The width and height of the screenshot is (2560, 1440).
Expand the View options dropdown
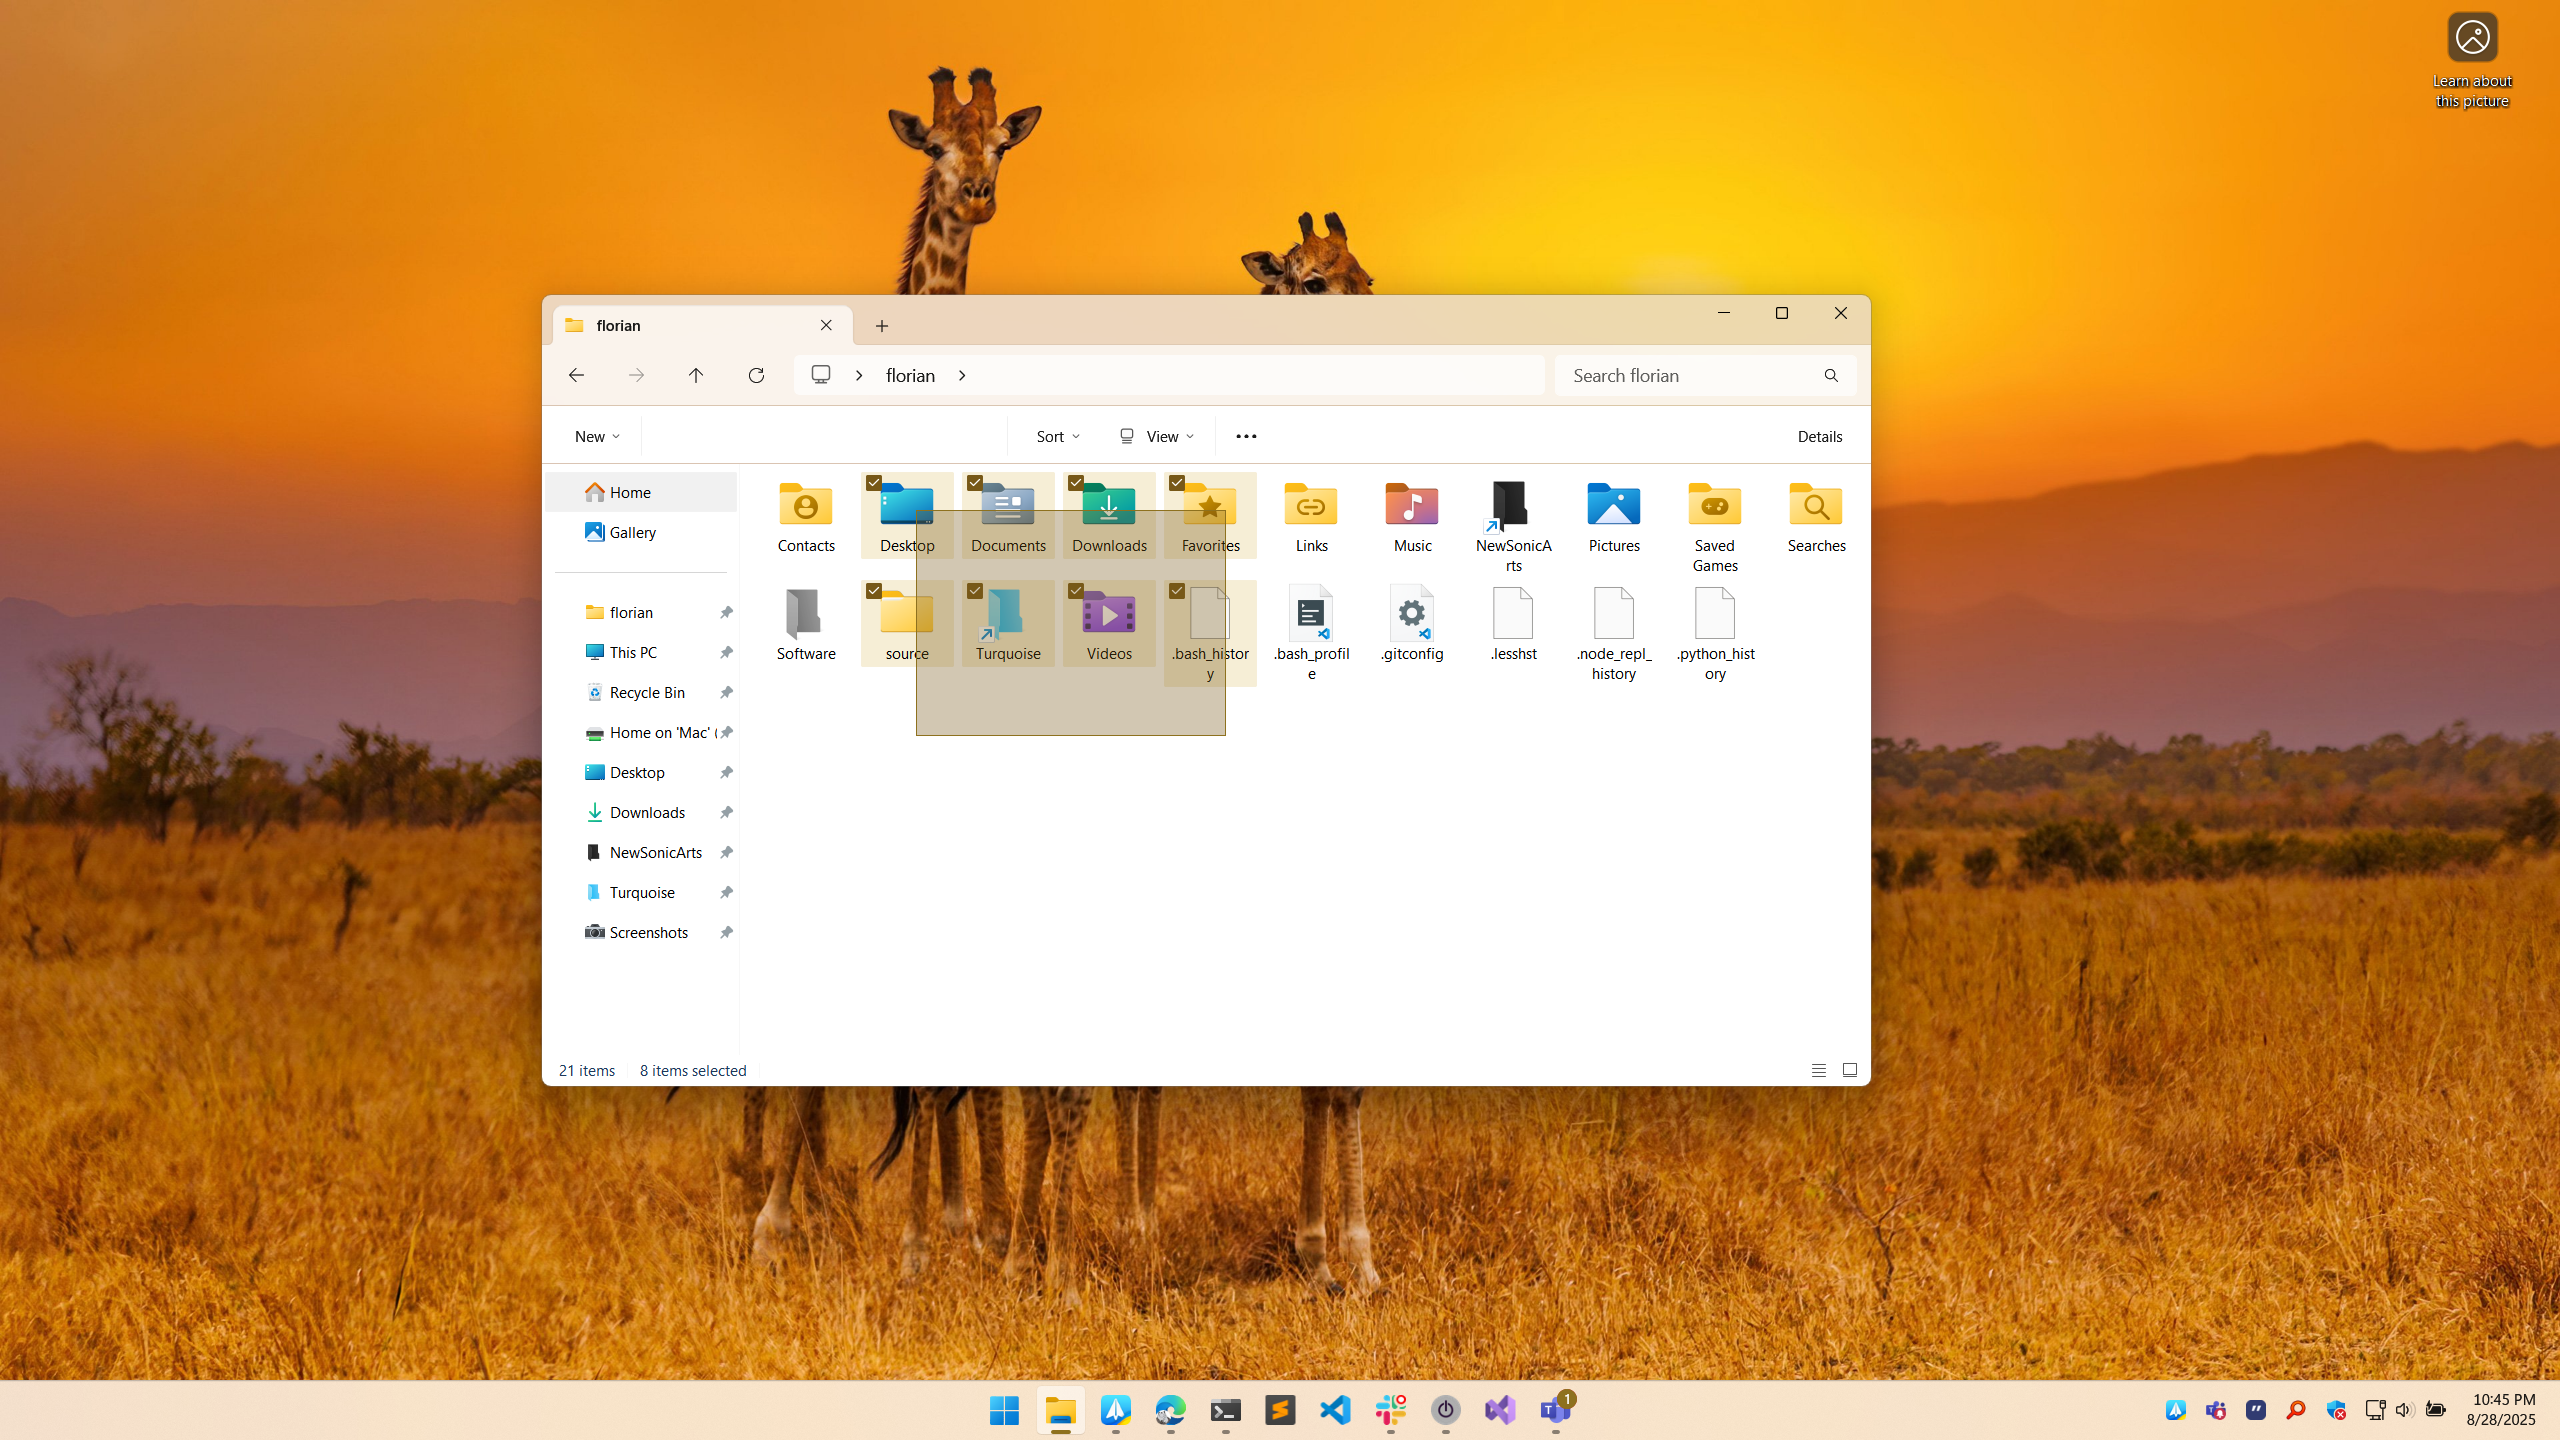pyautogui.click(x=1157, y=436)
